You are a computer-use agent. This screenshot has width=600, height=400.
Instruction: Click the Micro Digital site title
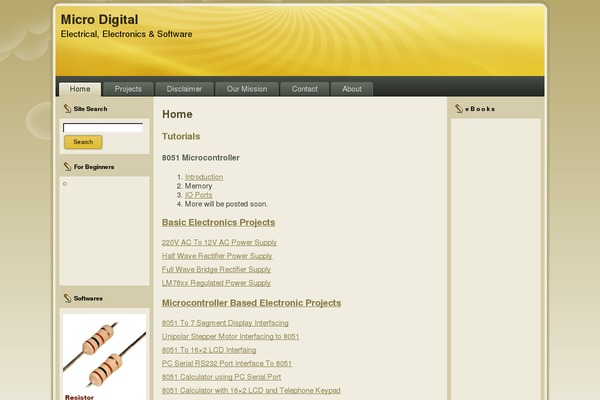tap(99, 20)
